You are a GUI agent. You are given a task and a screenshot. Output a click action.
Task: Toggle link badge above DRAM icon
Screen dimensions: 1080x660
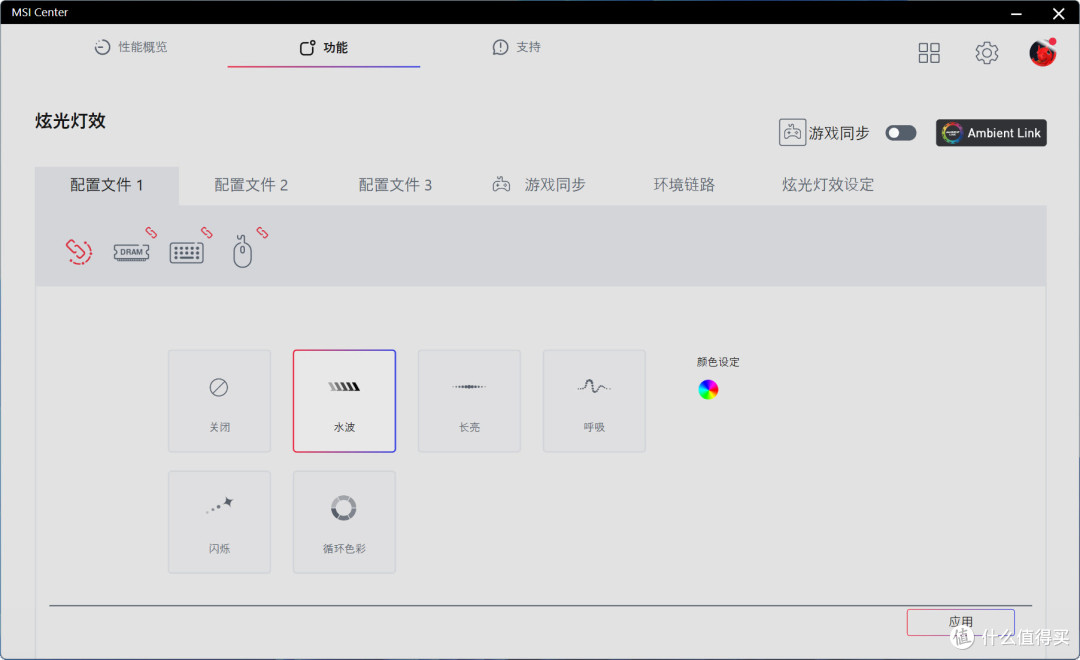(151, 232)
